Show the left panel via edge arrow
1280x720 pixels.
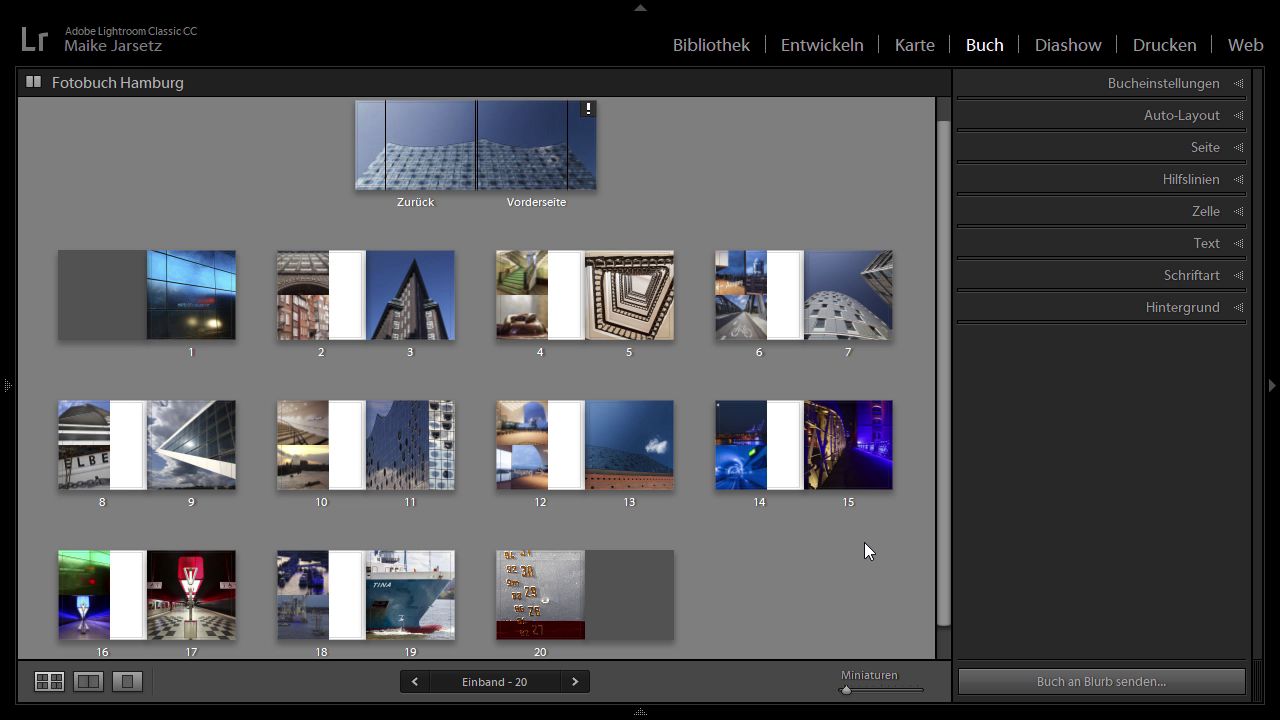(7, 385)
